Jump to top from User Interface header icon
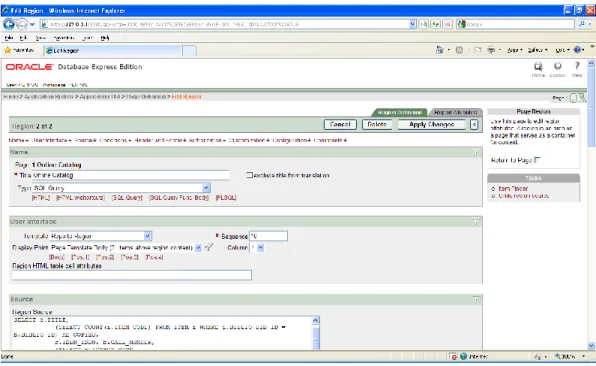 (476, 222)
